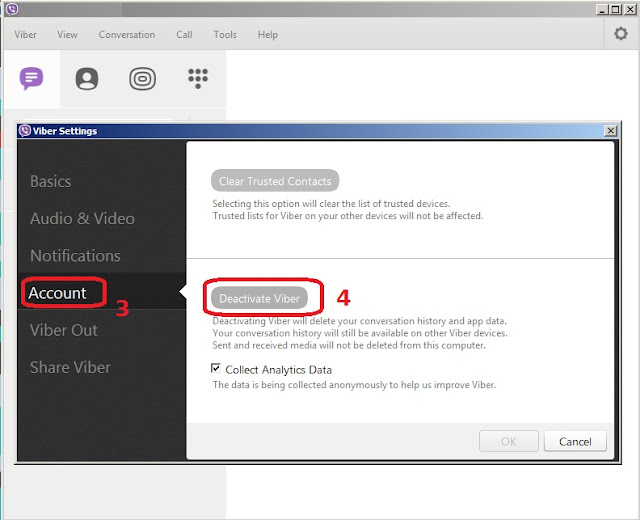Image resolution: width=640 pixels, height=520 pixels.
Task: Select Share Viber settings section
Action: tap(70, 367)
